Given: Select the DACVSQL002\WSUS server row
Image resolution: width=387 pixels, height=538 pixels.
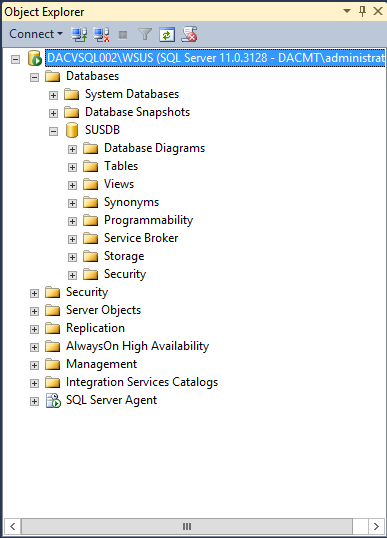Looking at the screenshot, I should click(x=215, y=58).
